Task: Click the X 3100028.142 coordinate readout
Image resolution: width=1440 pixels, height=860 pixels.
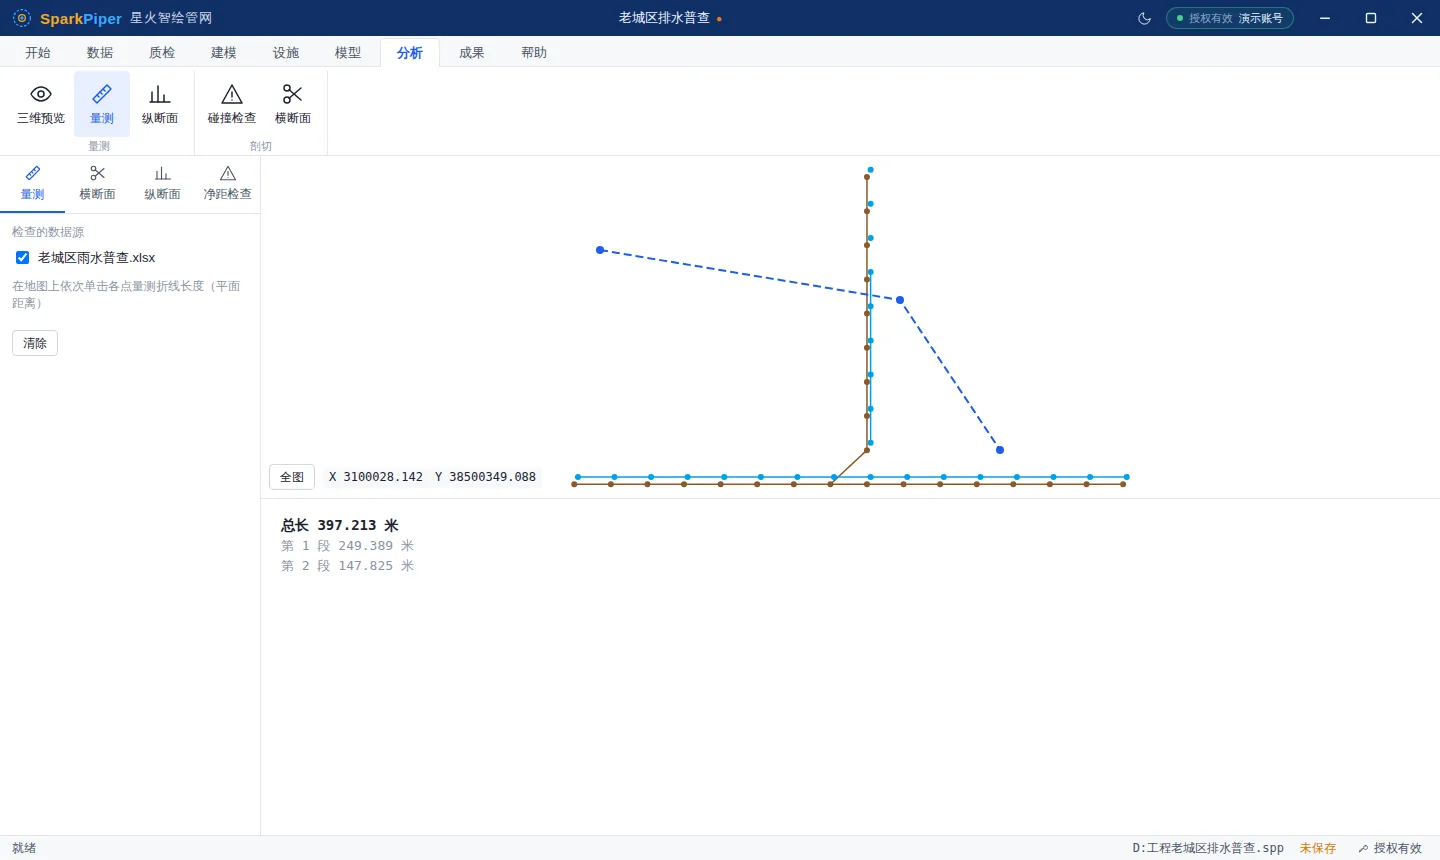Action: 376,477
